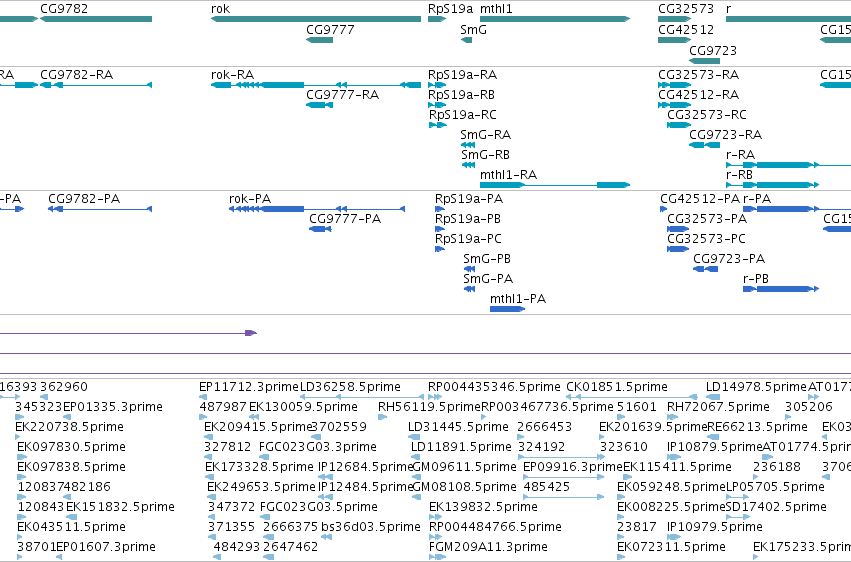This screenshot has height=562, width=851.
Task: Click the mthl1-PA blue protein bar
Action: [x=507, y=309]
